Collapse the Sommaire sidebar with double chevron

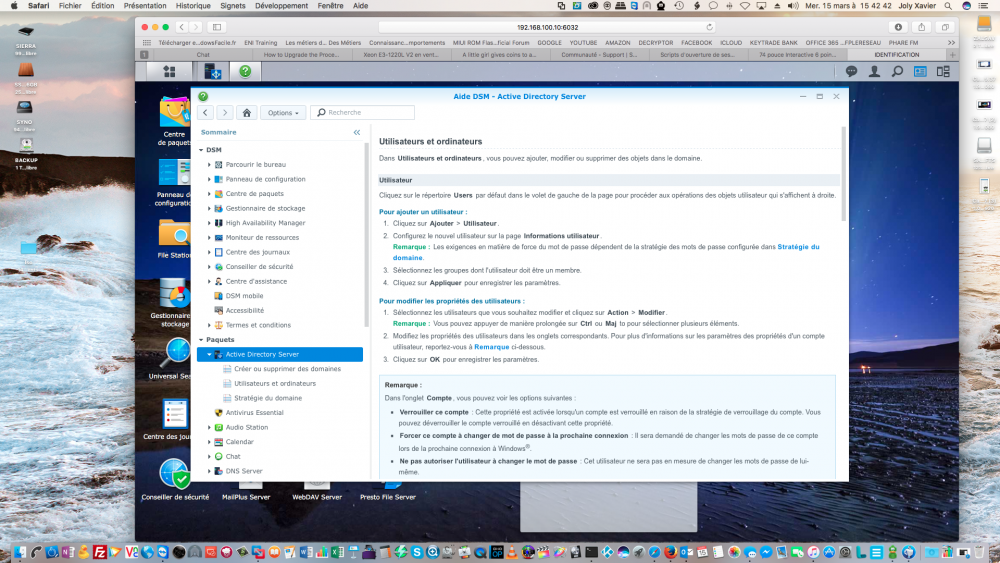point(357,133)
